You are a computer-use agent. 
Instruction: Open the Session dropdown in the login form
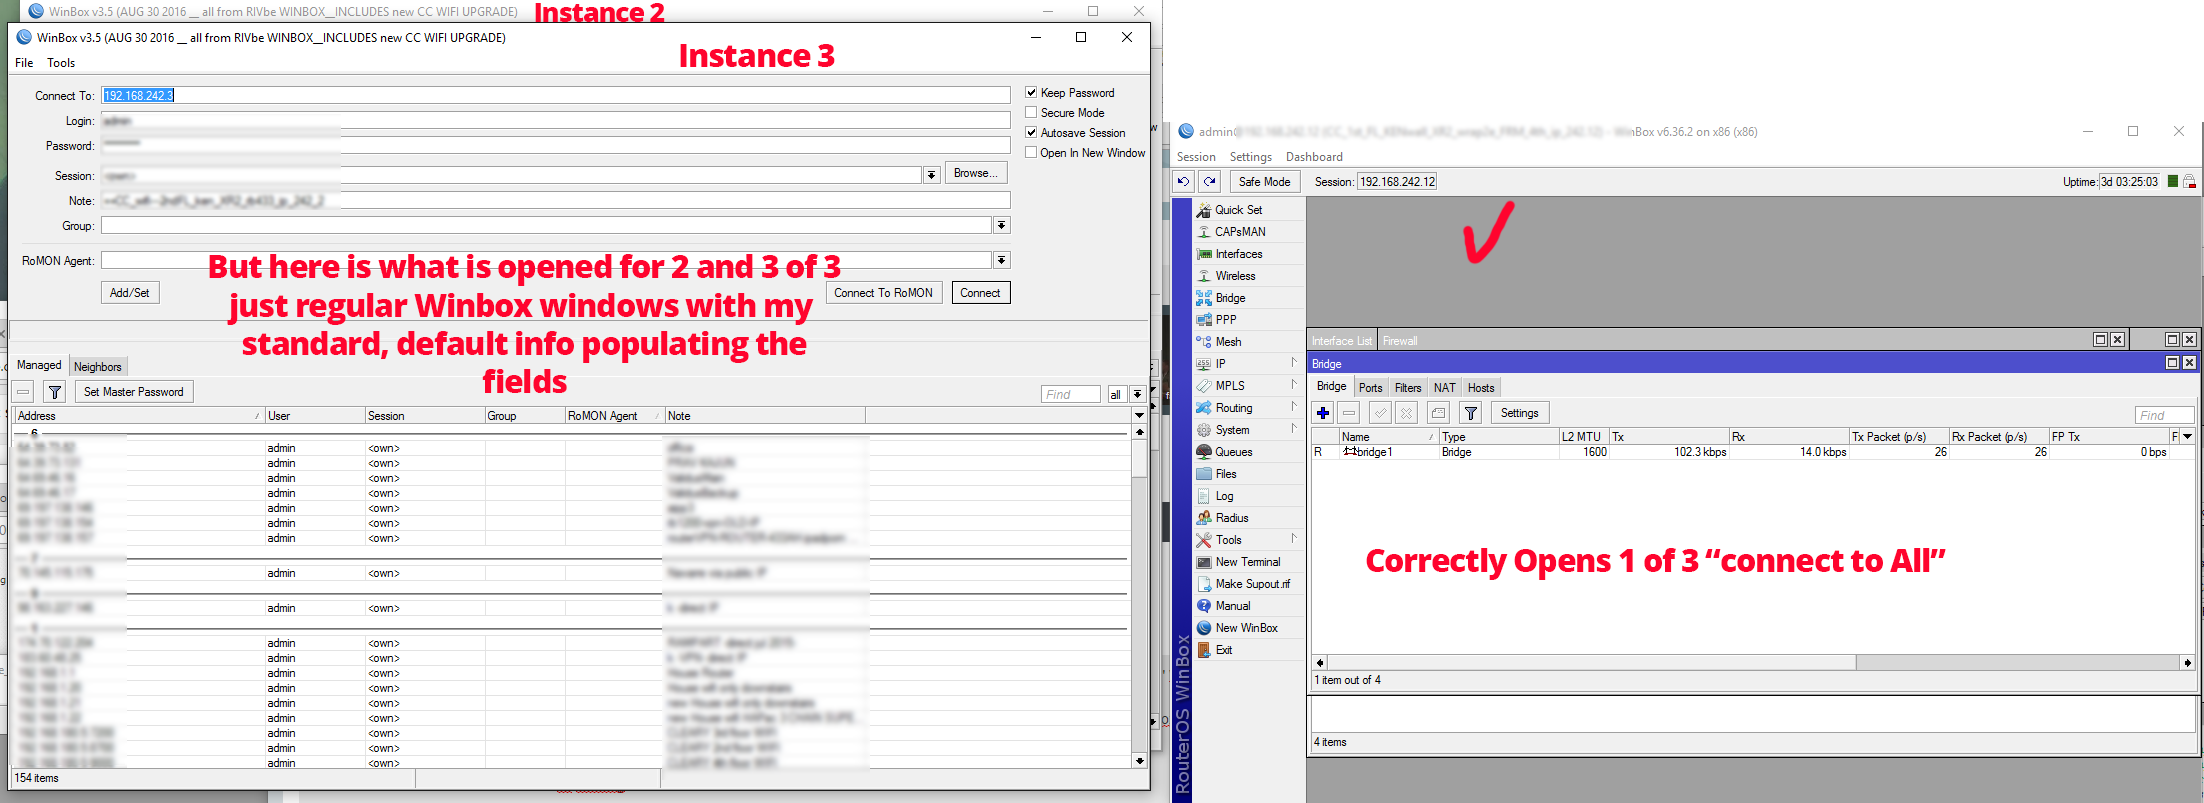point(932,175)
